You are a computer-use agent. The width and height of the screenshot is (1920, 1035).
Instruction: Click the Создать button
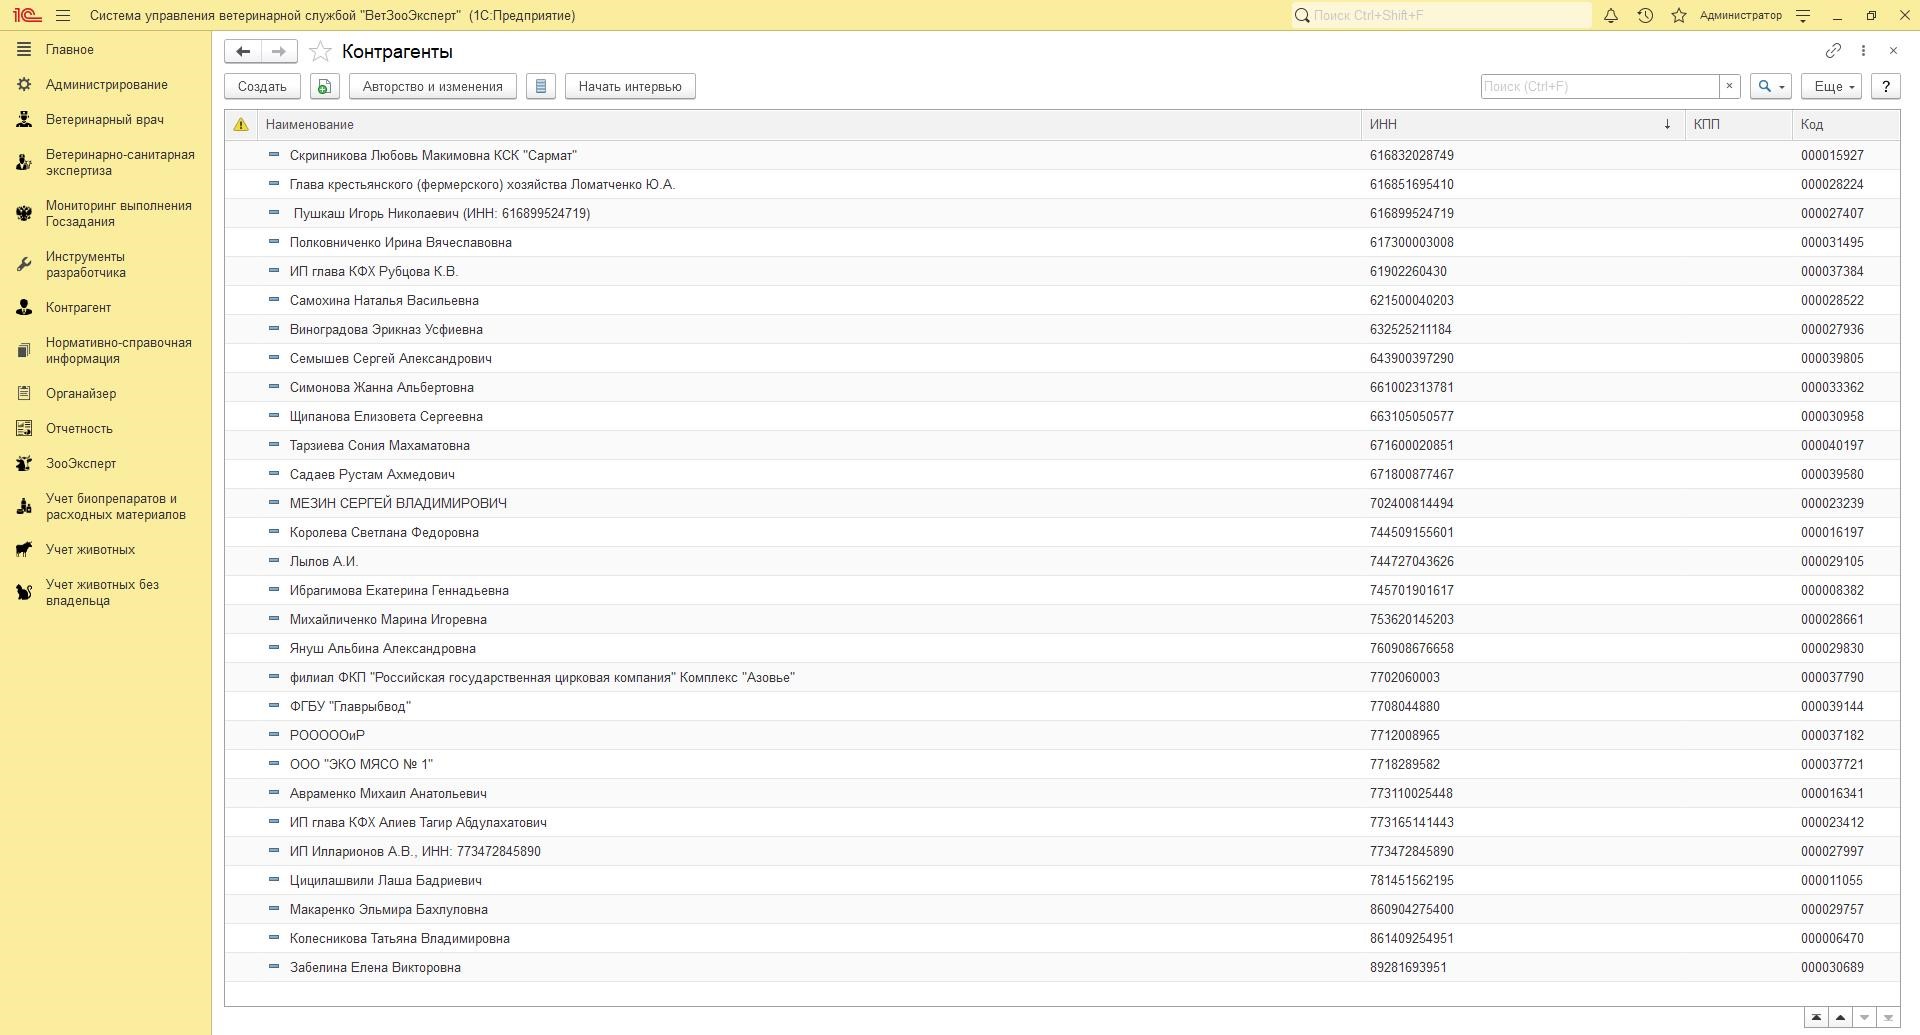point(262,86)
